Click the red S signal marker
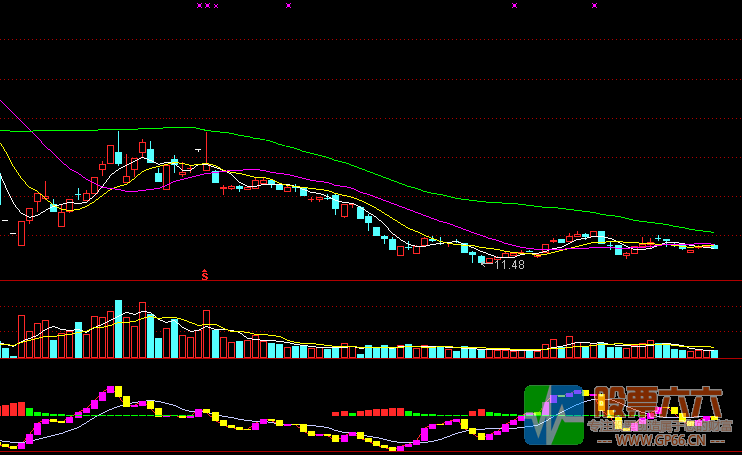 coord(205,274)
